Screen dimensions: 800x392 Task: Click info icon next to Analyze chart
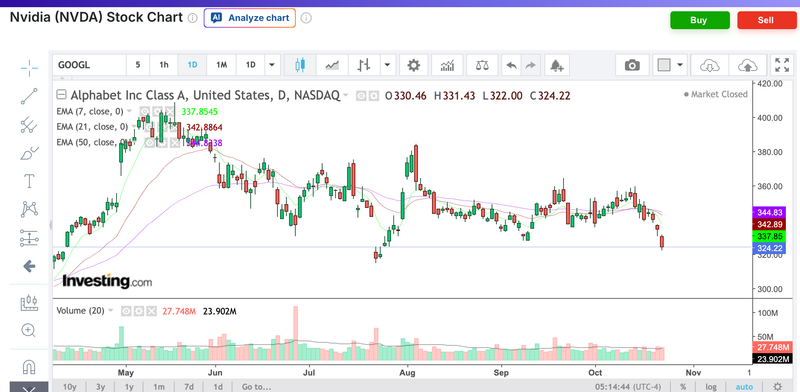306,18
